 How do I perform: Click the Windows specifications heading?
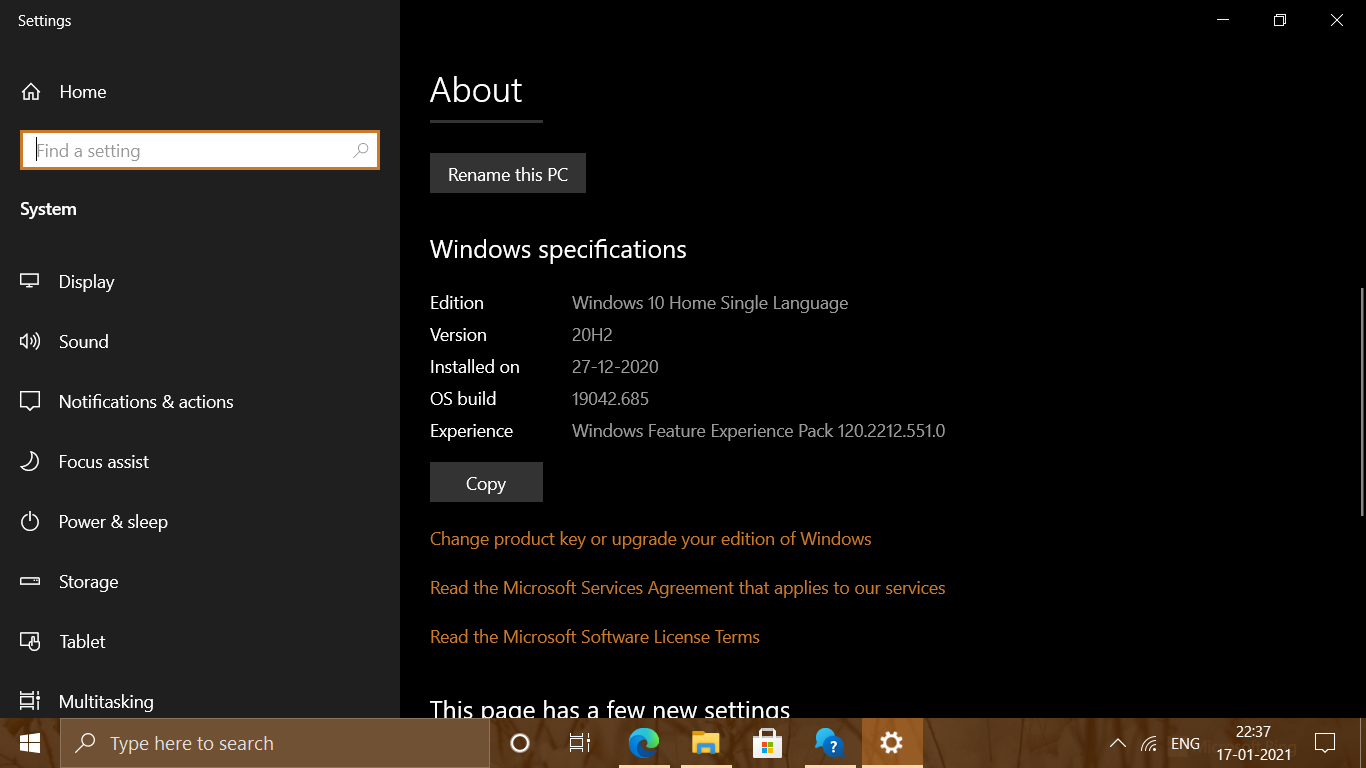click(558, 249)
